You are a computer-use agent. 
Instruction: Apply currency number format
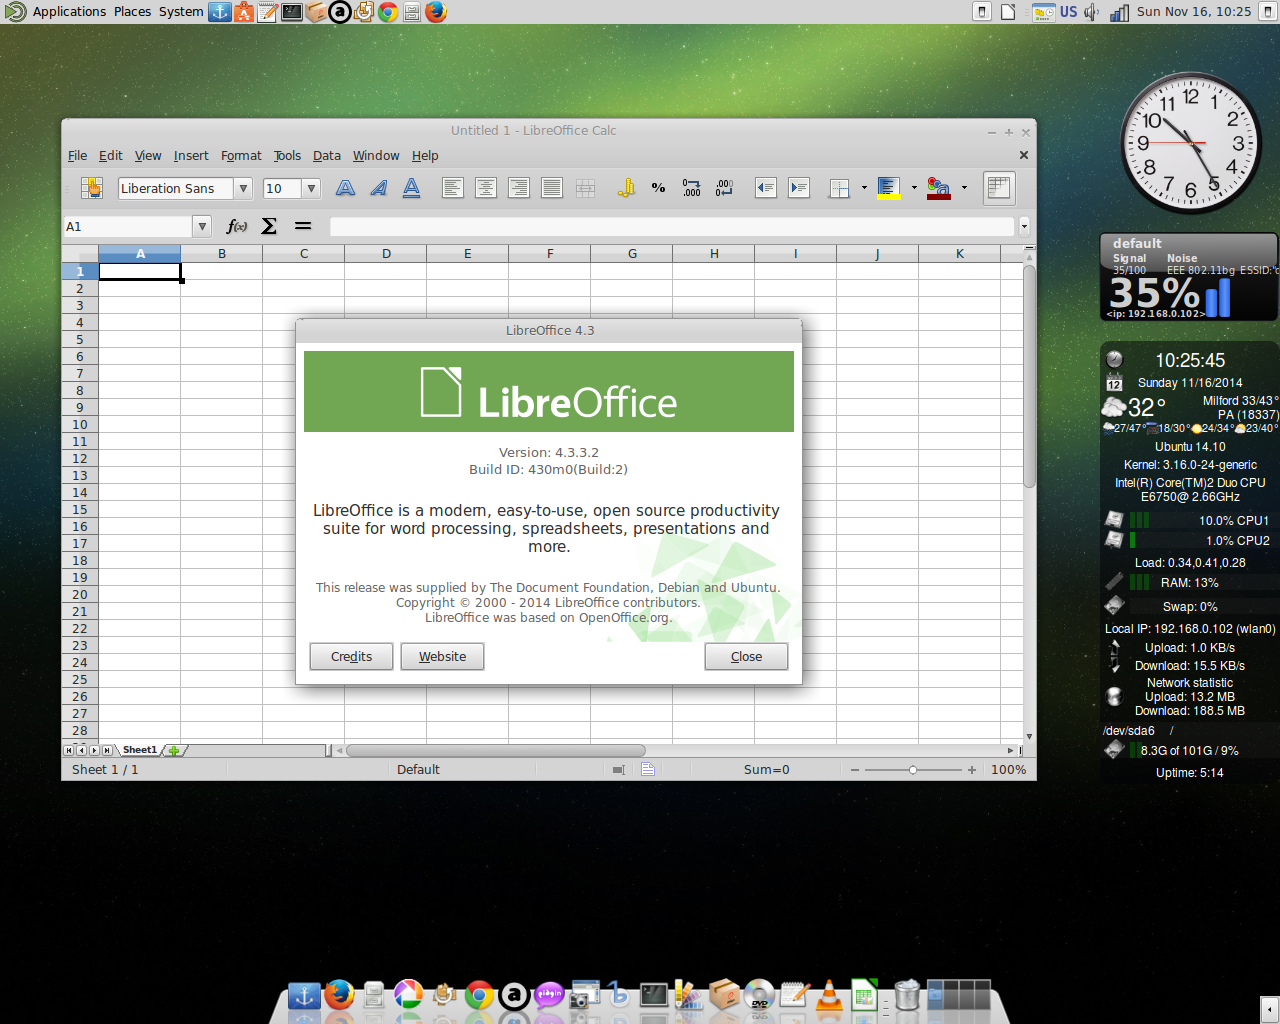tap(626, 188)
